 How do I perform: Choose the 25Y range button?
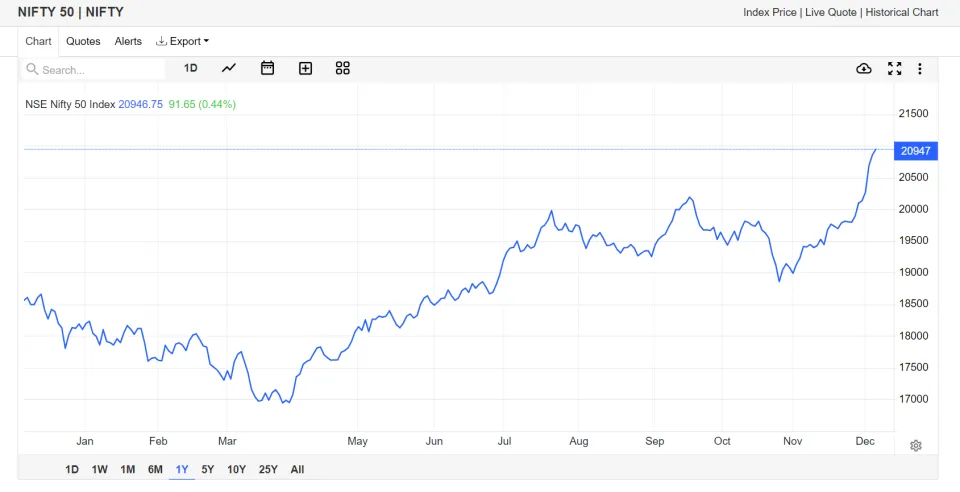(x=268, y=469)
